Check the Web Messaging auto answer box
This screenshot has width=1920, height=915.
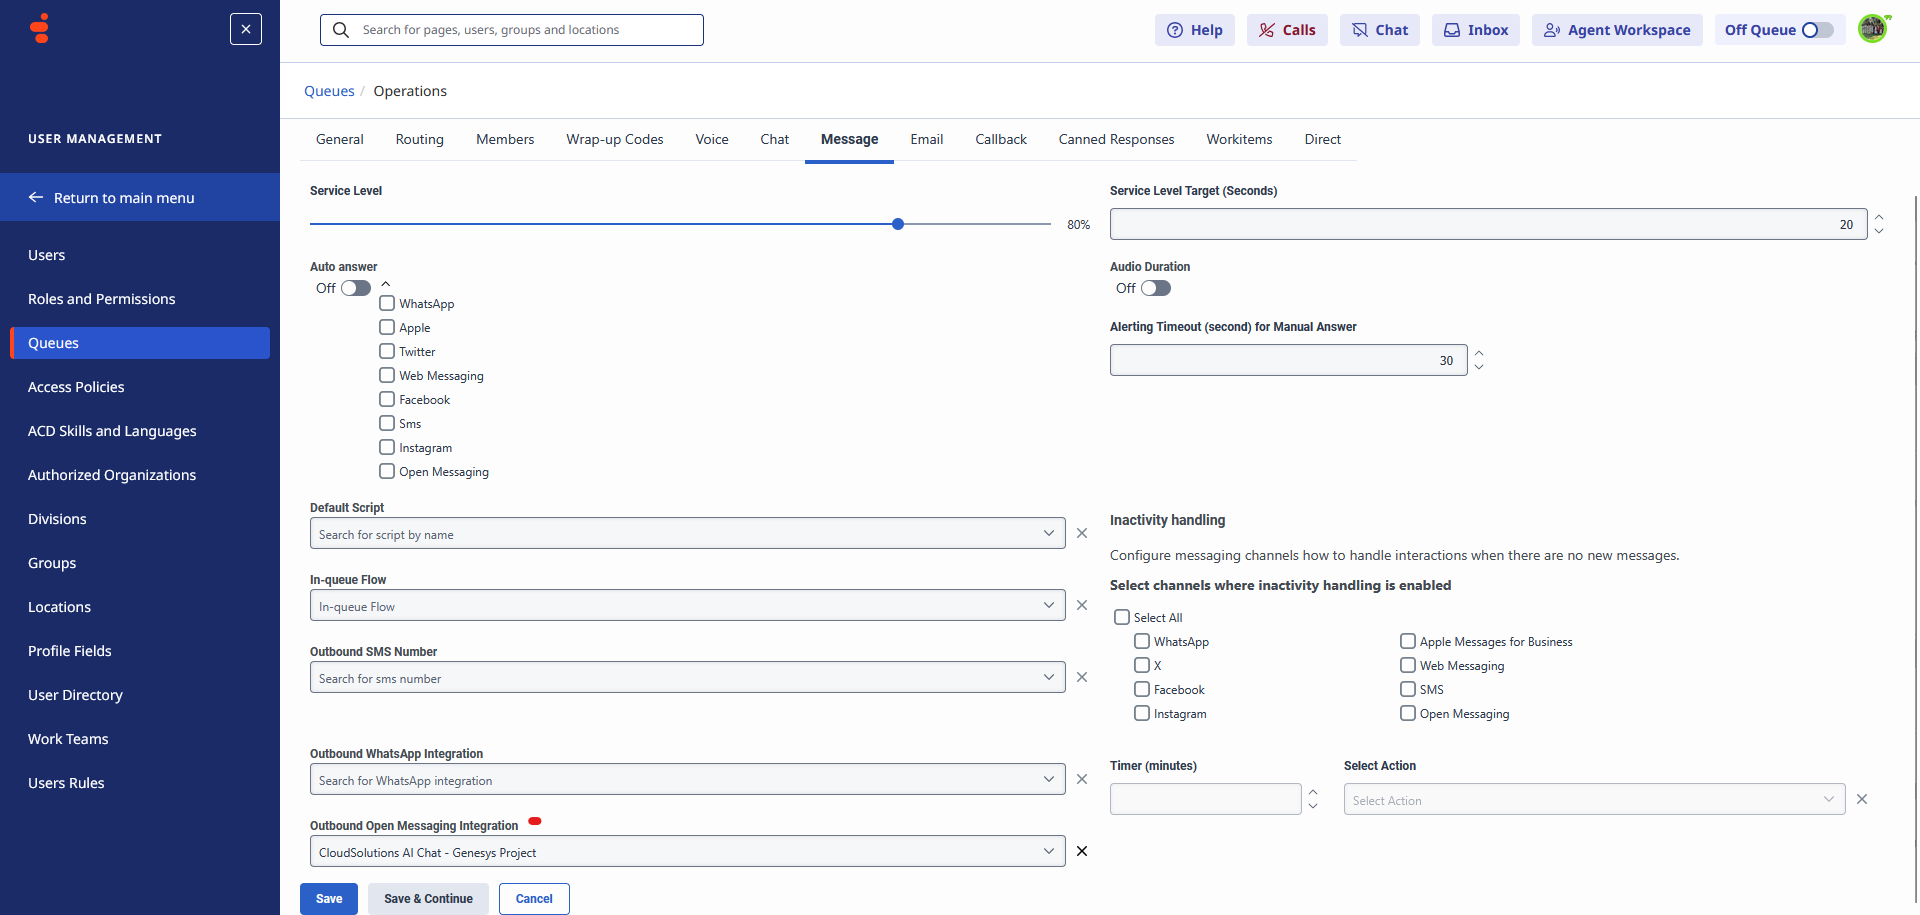[387, 376]
